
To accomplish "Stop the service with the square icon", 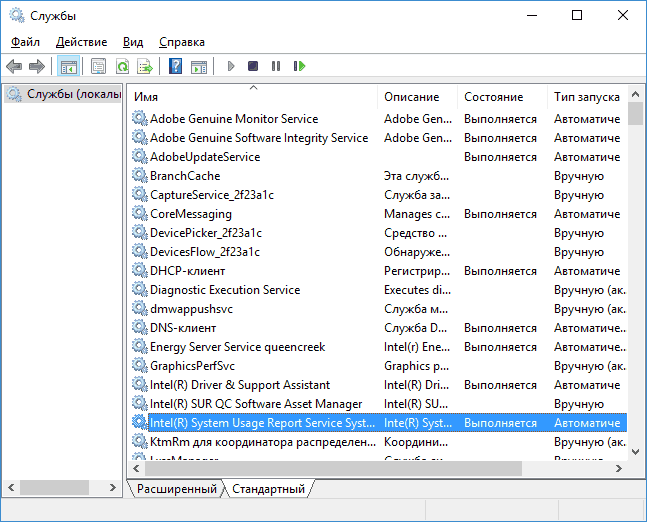I will tap(253, 66).
